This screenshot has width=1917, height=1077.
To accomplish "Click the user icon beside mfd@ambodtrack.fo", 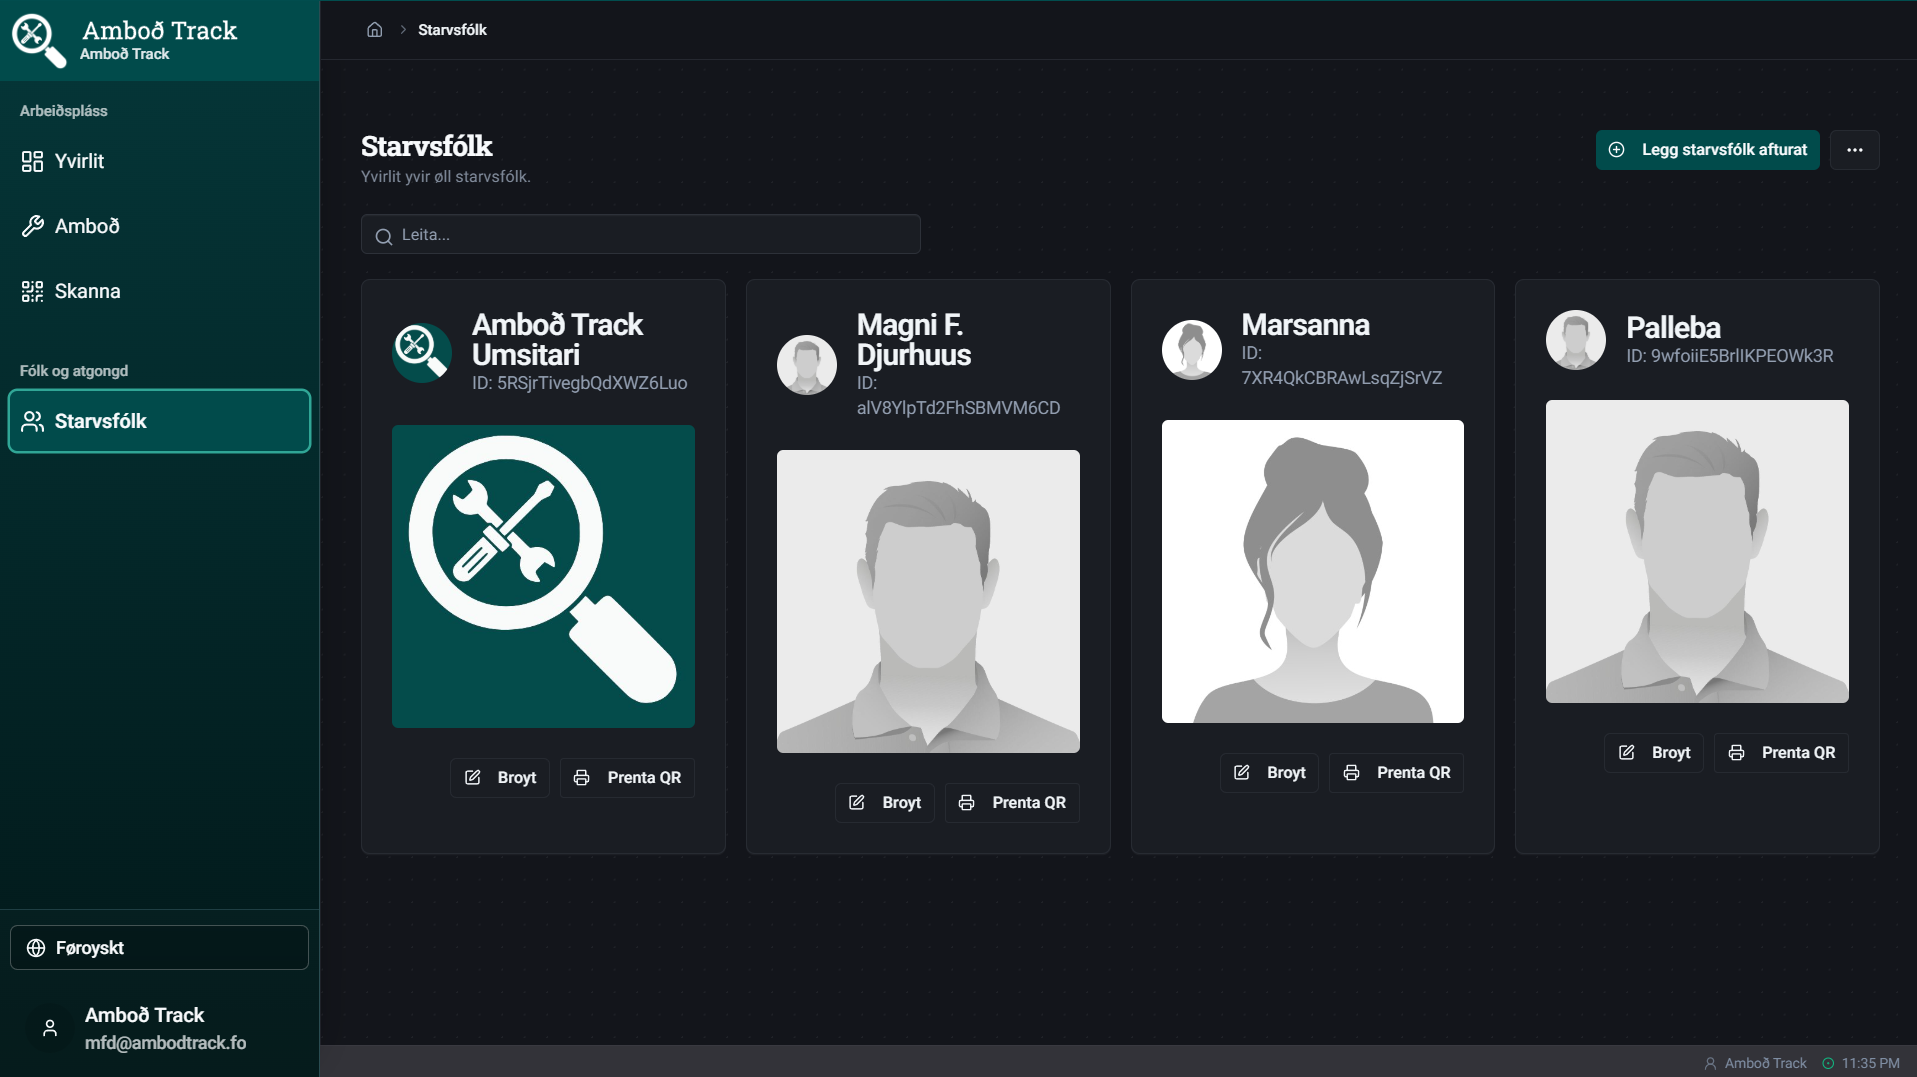I will point(50,1028).
